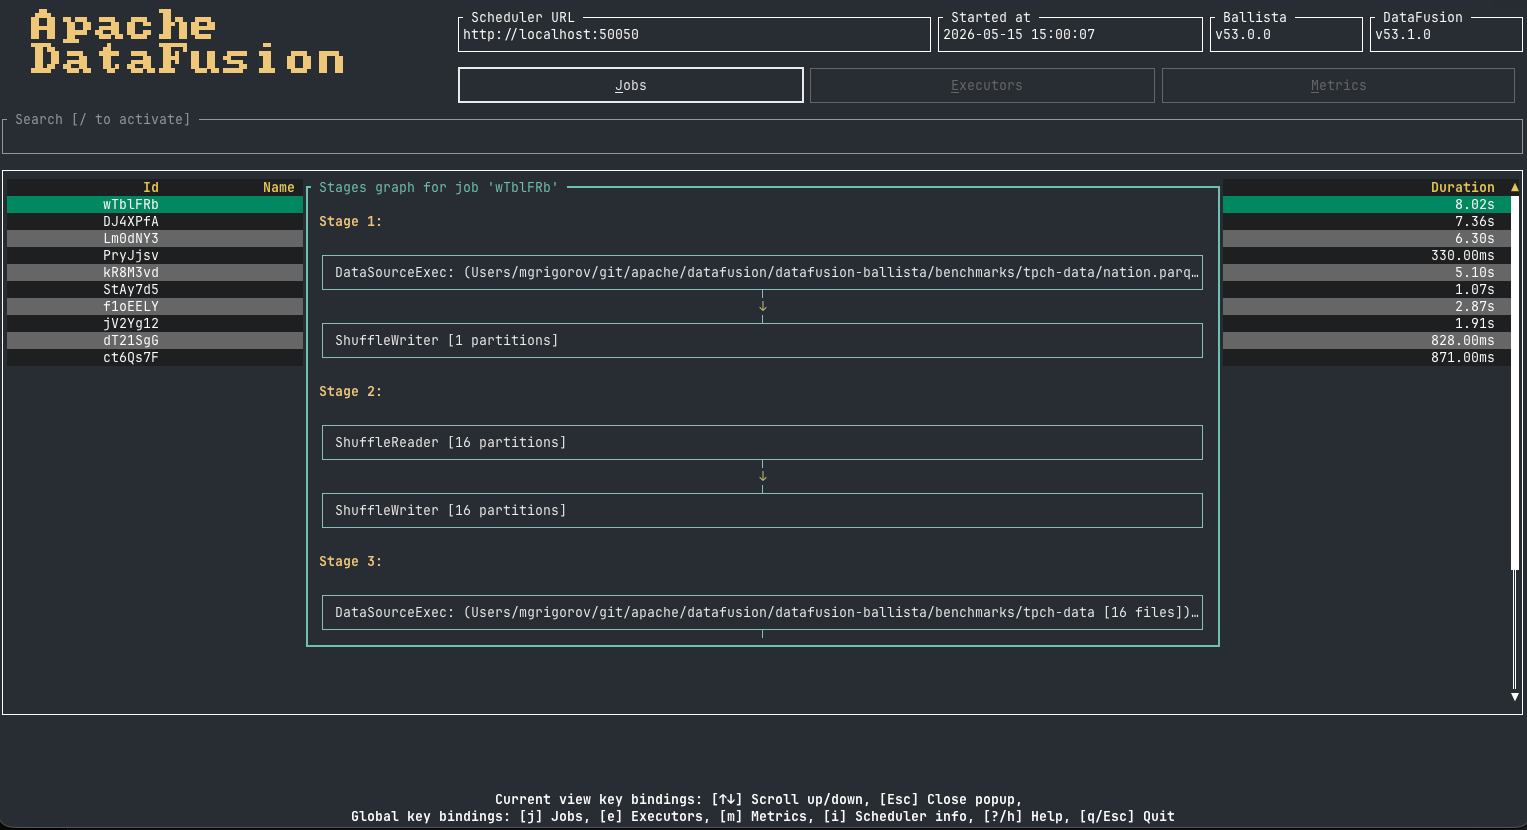Image resolution: width=1527 pixels, height=830 pixels.
Task: Click the '[m] Metrics' key binding hint
Action: point(763,816)
